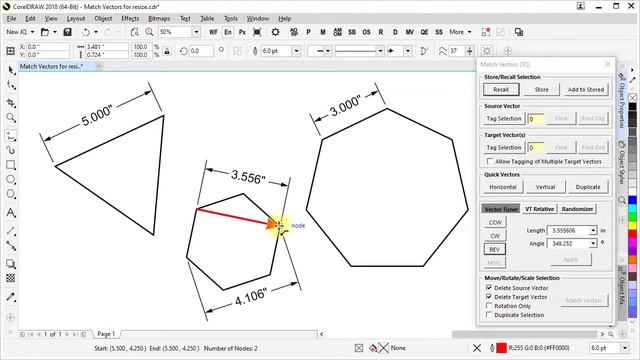Select the Text tool
640x360 pixels.
(11, 212)
